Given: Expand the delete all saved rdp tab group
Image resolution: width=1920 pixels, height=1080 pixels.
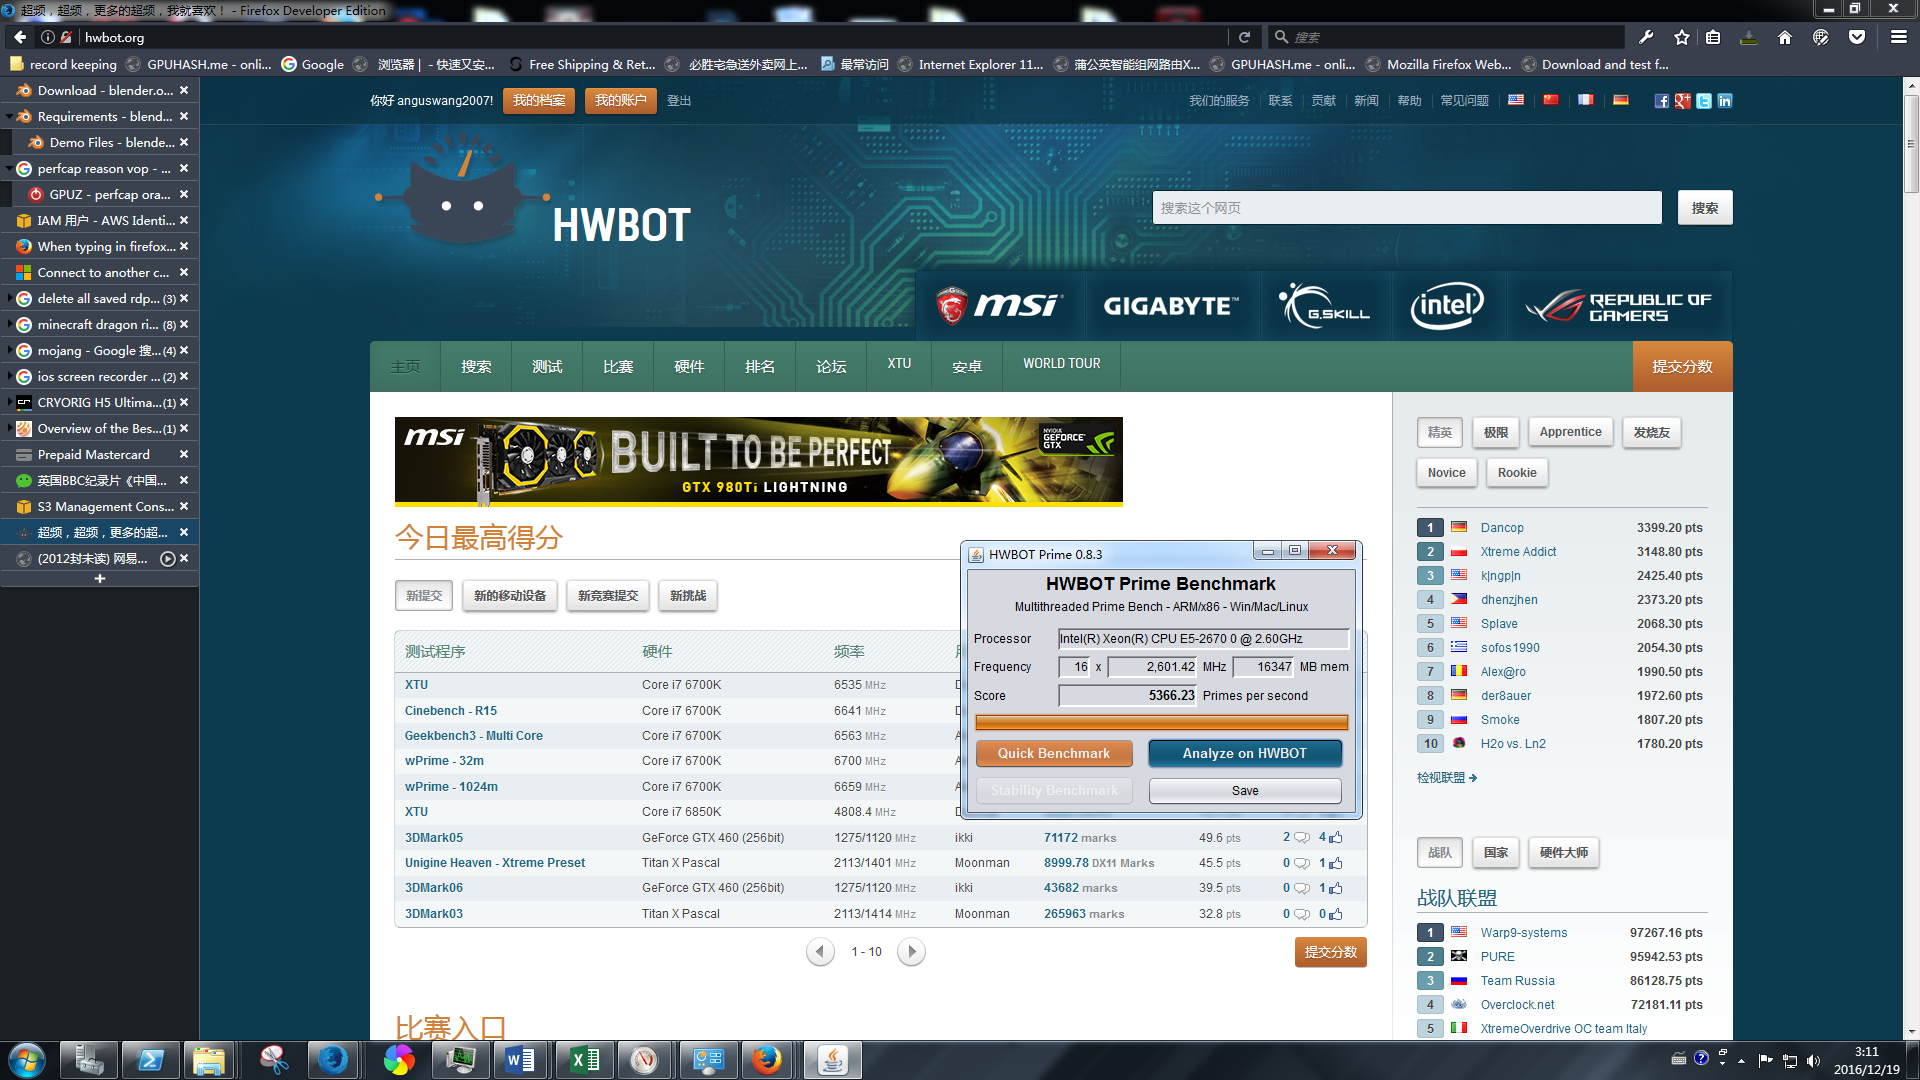Looking at the screenshot, I should coord(9,298).
